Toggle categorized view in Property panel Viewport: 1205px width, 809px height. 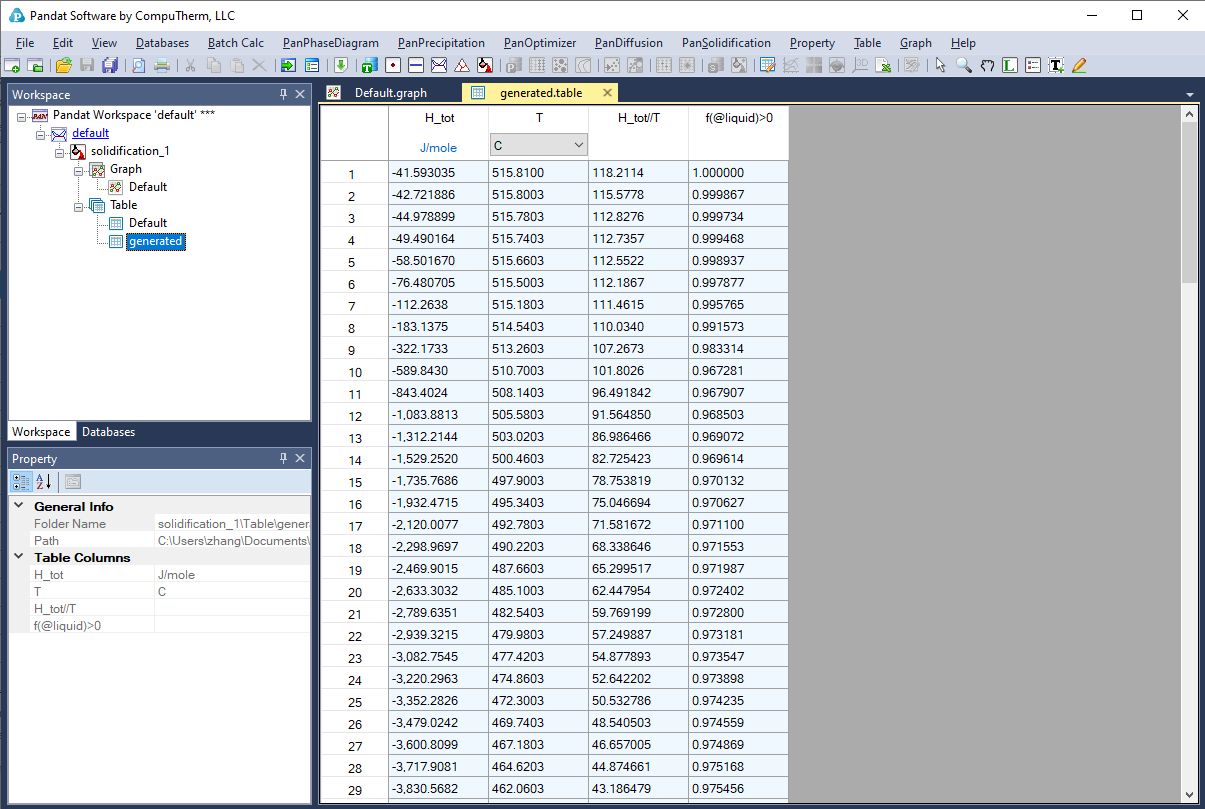point(21,481)
